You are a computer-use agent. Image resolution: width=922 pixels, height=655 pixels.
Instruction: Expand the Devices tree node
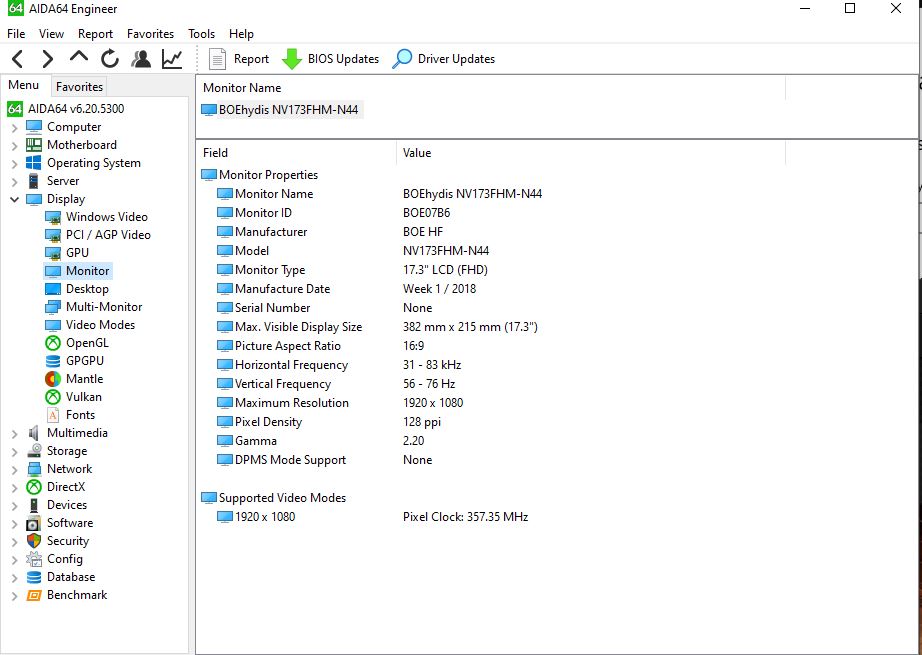coord(15,506)
